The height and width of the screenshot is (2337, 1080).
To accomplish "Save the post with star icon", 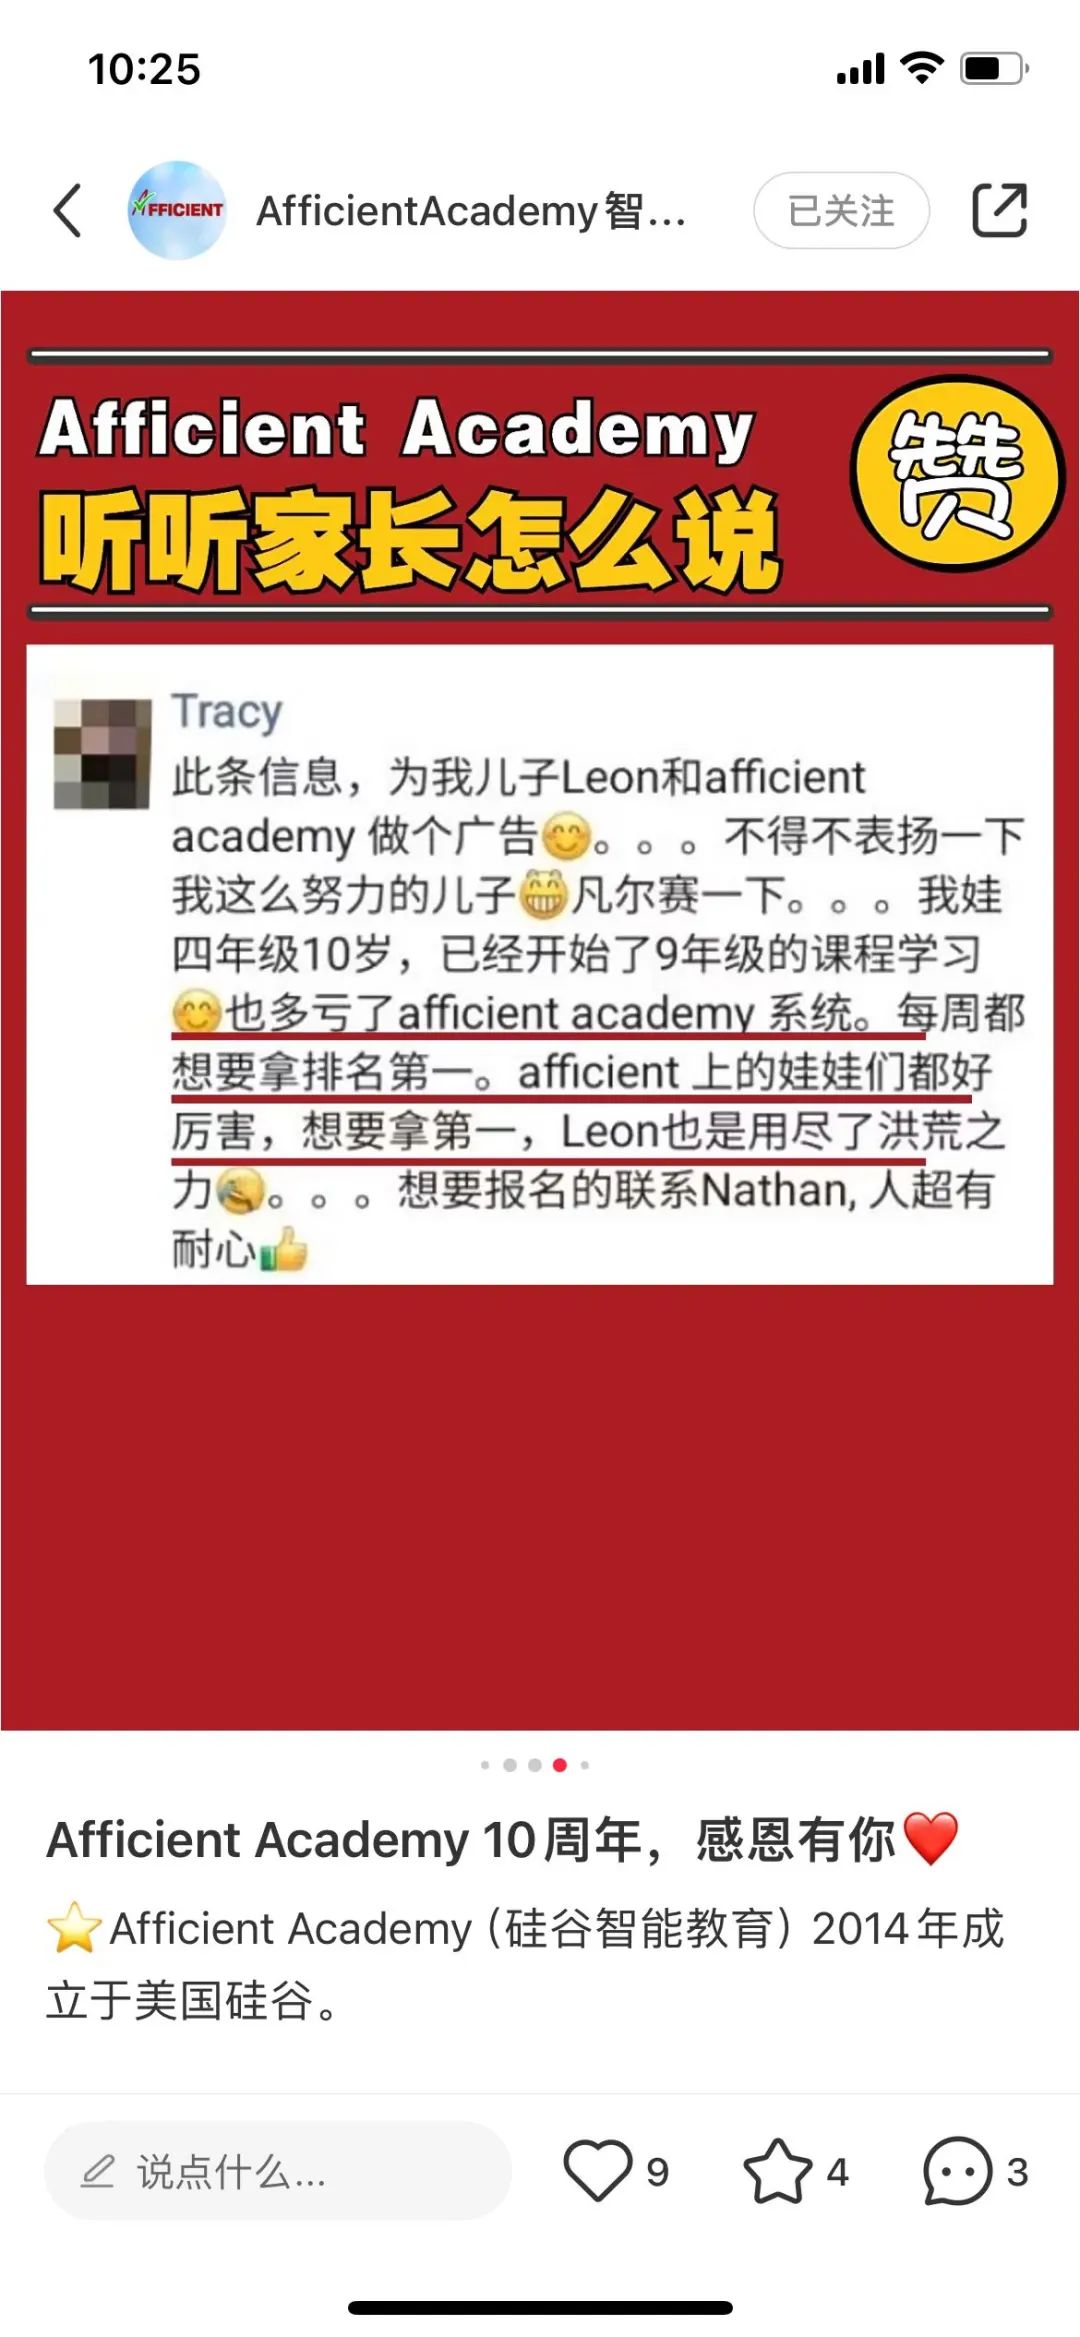I will 778,2170.
